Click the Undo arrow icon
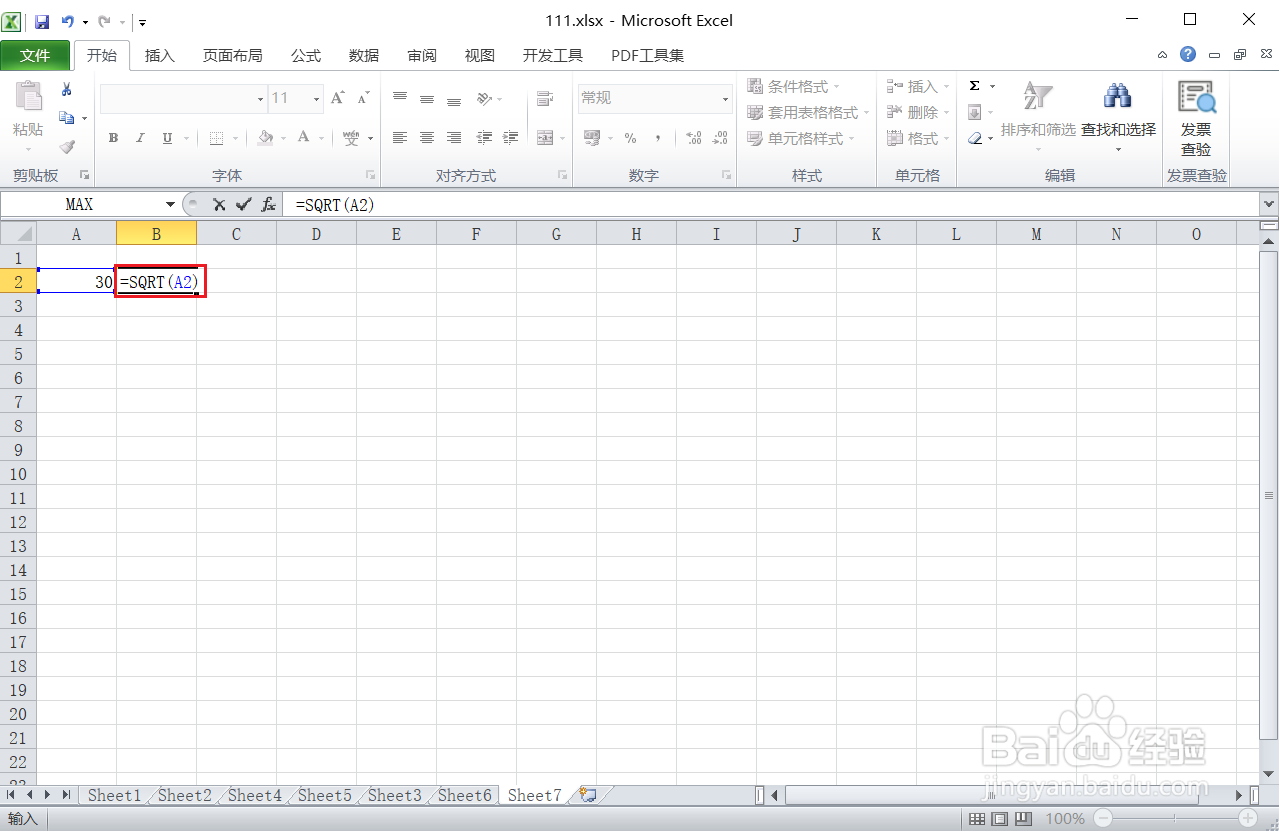Image resolution: width=1279 pixels, height=831 pixels. pos(67,21)
